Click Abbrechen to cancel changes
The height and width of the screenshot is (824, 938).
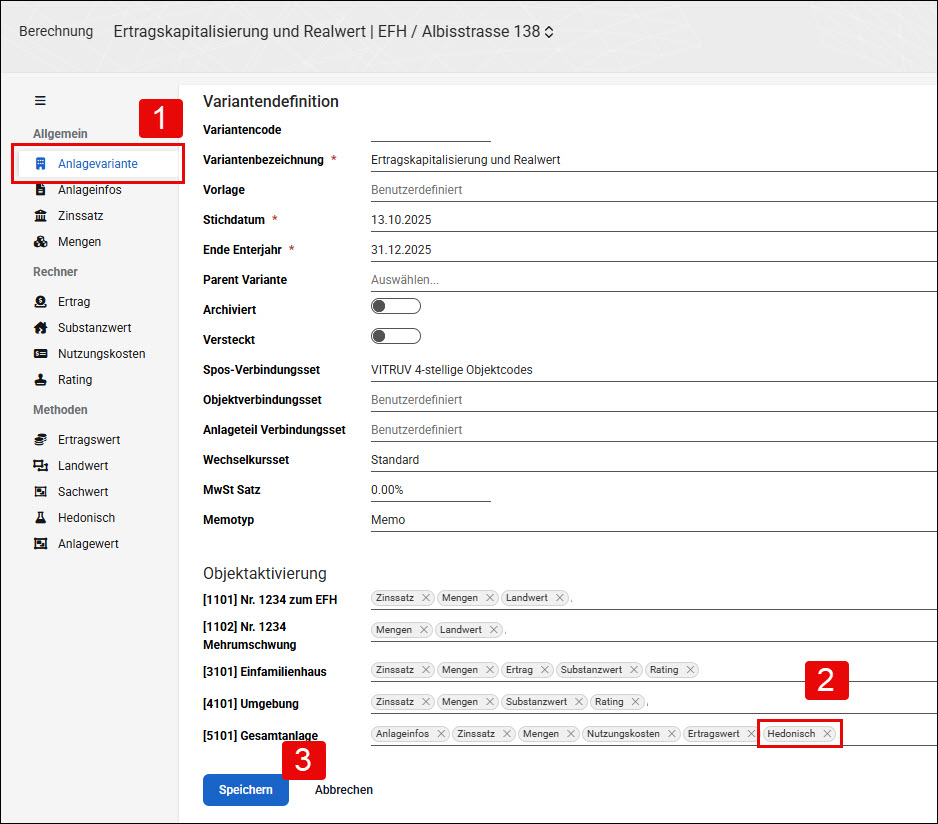point(344,790)
